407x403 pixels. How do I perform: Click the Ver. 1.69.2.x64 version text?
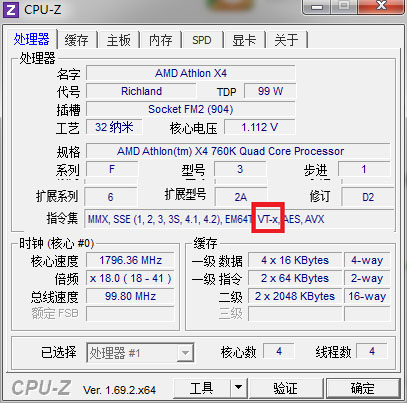tap(119, 390)
